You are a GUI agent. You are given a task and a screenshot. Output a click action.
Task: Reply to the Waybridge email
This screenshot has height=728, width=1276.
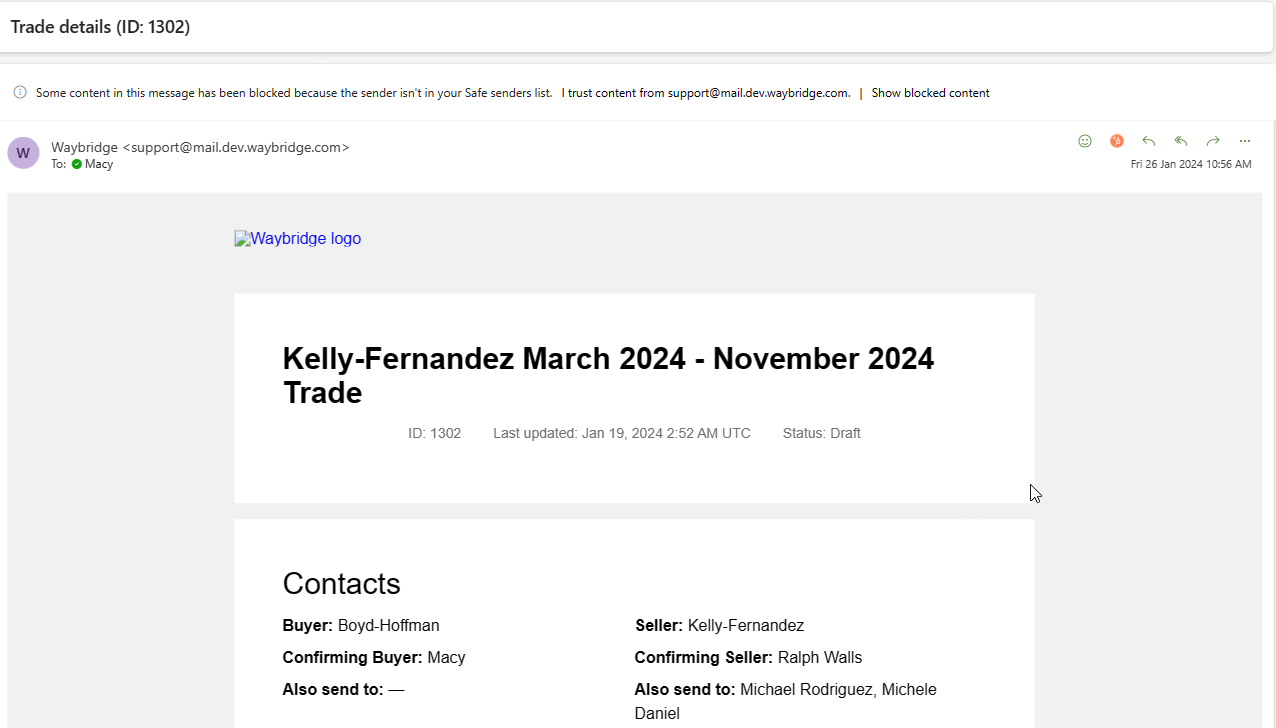pos(1149,141)
